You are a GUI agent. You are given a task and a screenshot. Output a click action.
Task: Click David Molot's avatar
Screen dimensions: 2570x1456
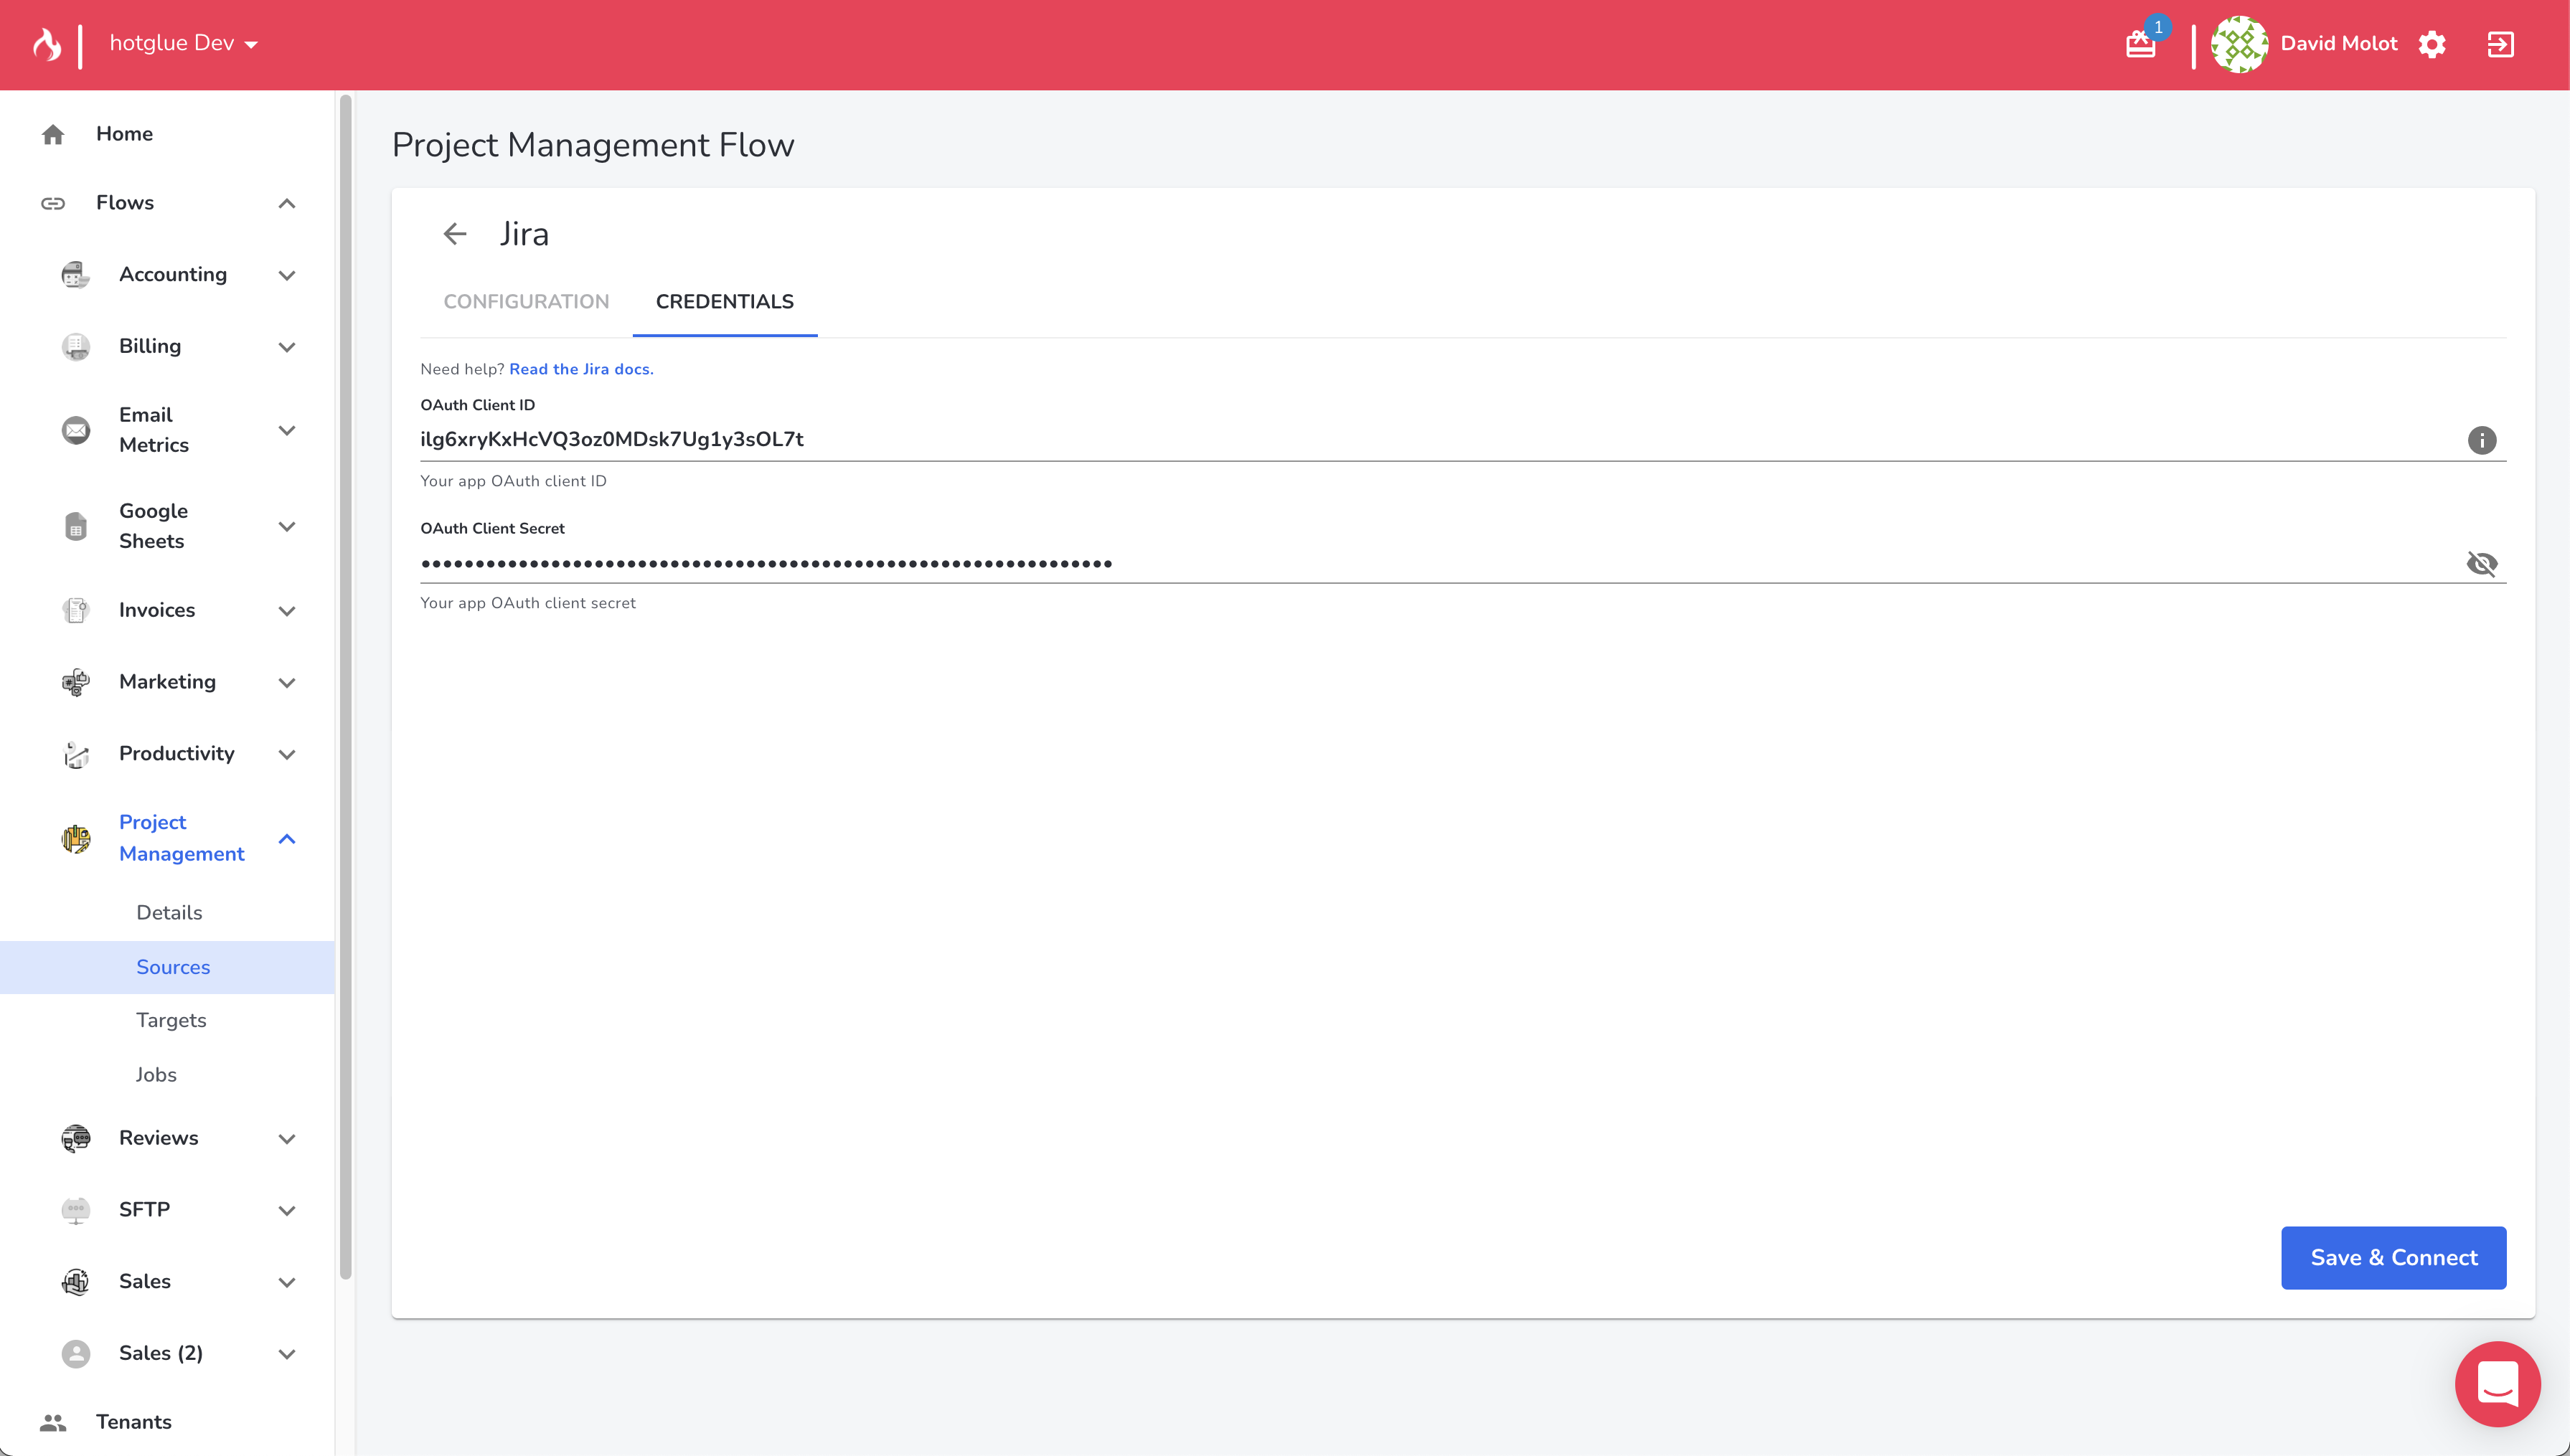click(2239, 44)
